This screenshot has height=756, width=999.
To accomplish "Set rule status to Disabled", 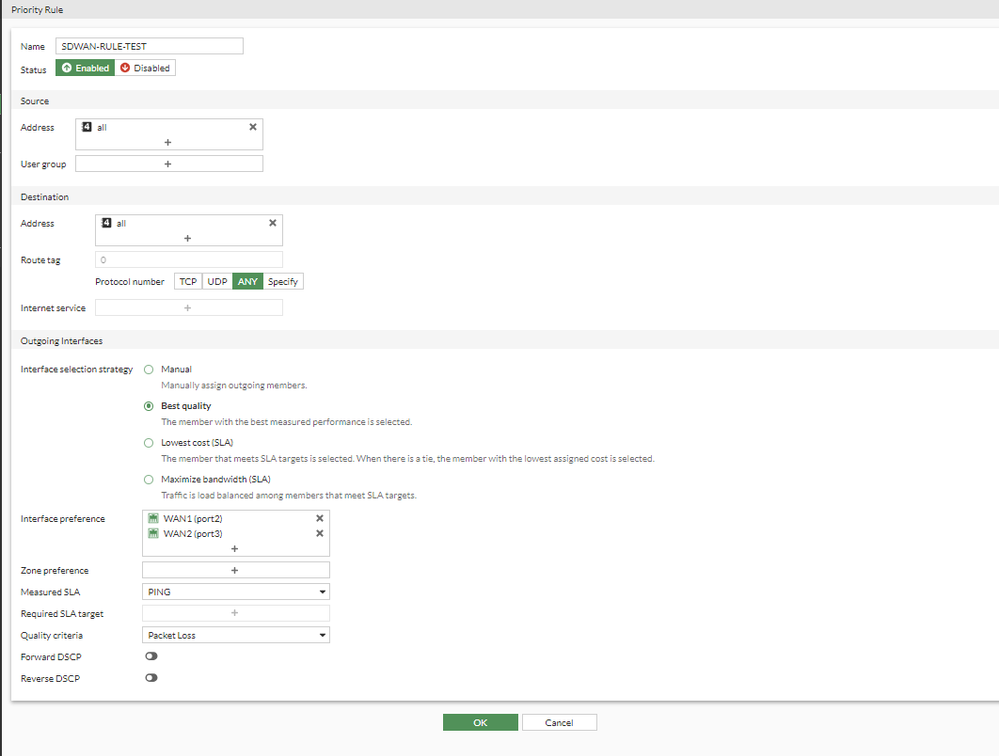I will click(146, 68).
